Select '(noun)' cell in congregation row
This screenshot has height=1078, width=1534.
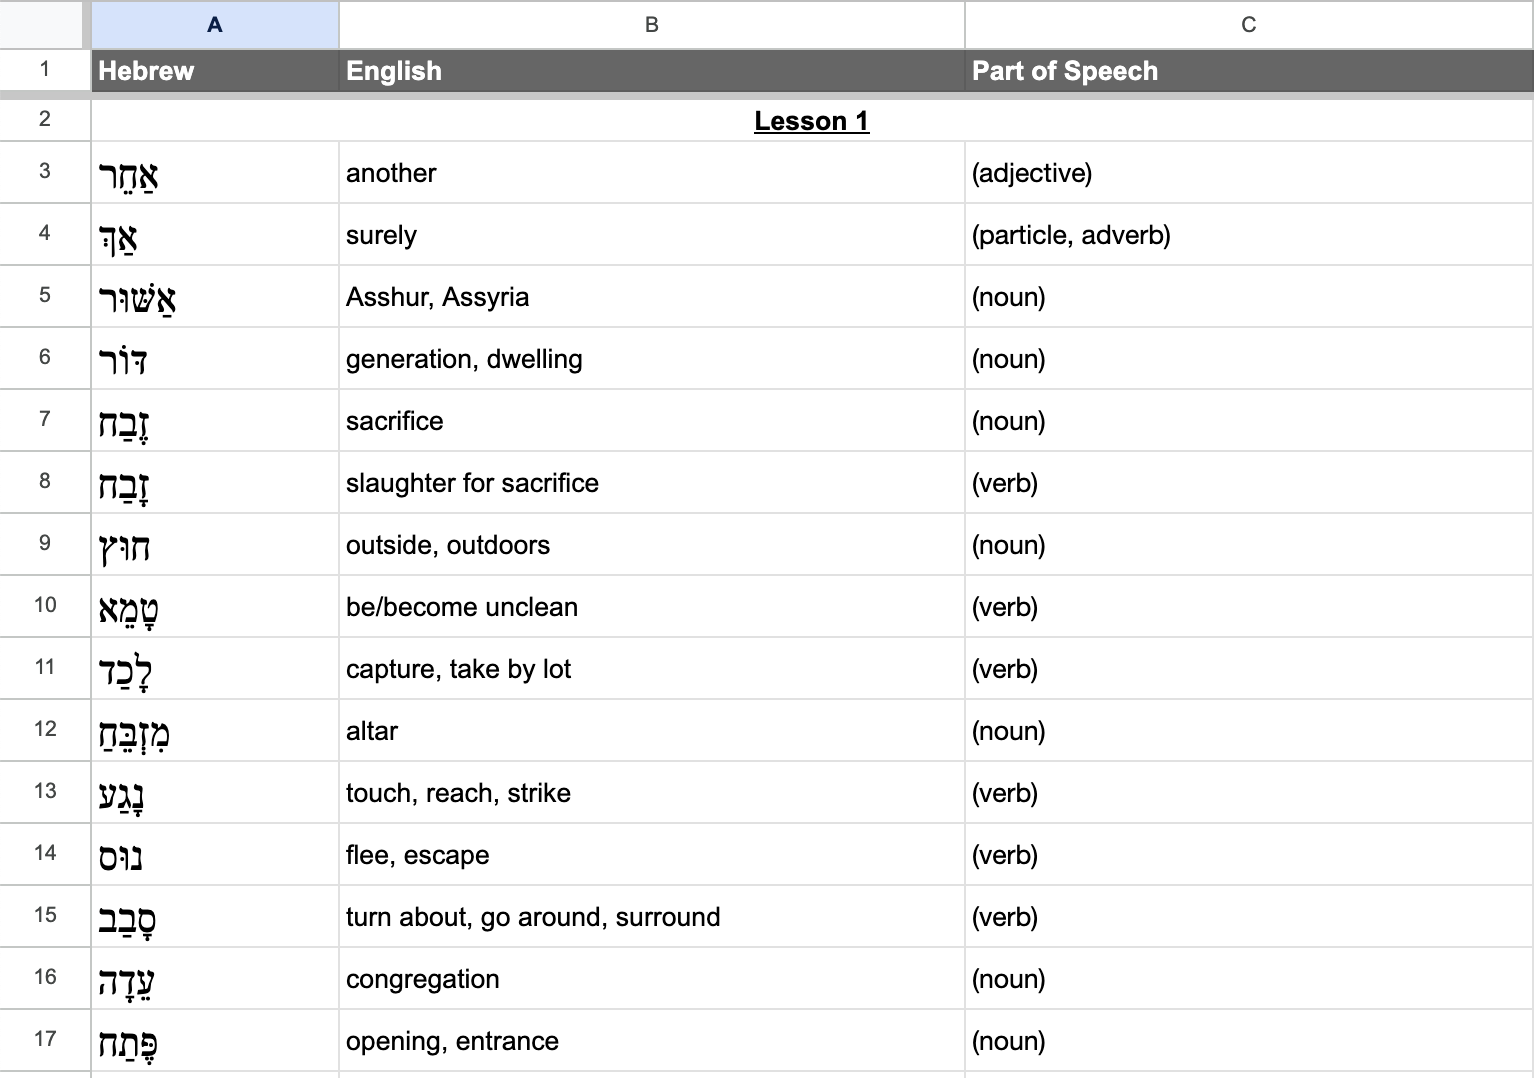click(x=1249, y=979)
